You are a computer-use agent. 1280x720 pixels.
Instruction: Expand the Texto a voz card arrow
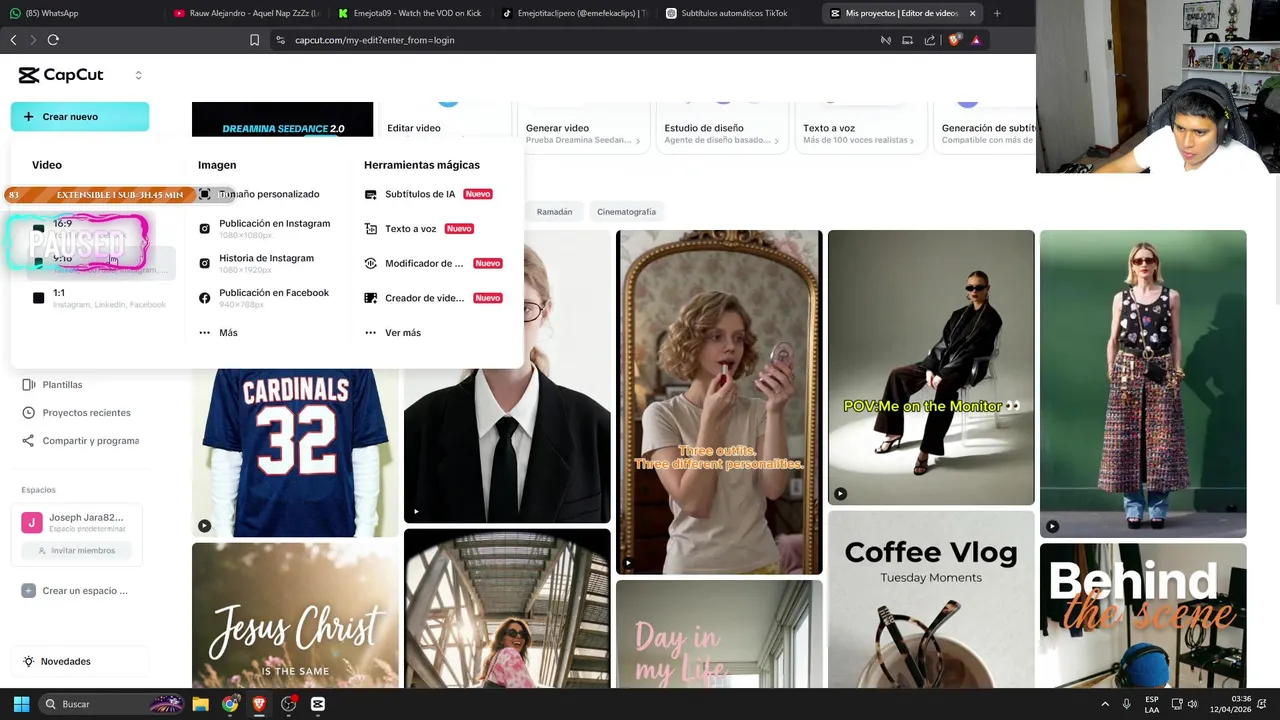(911, 141)
